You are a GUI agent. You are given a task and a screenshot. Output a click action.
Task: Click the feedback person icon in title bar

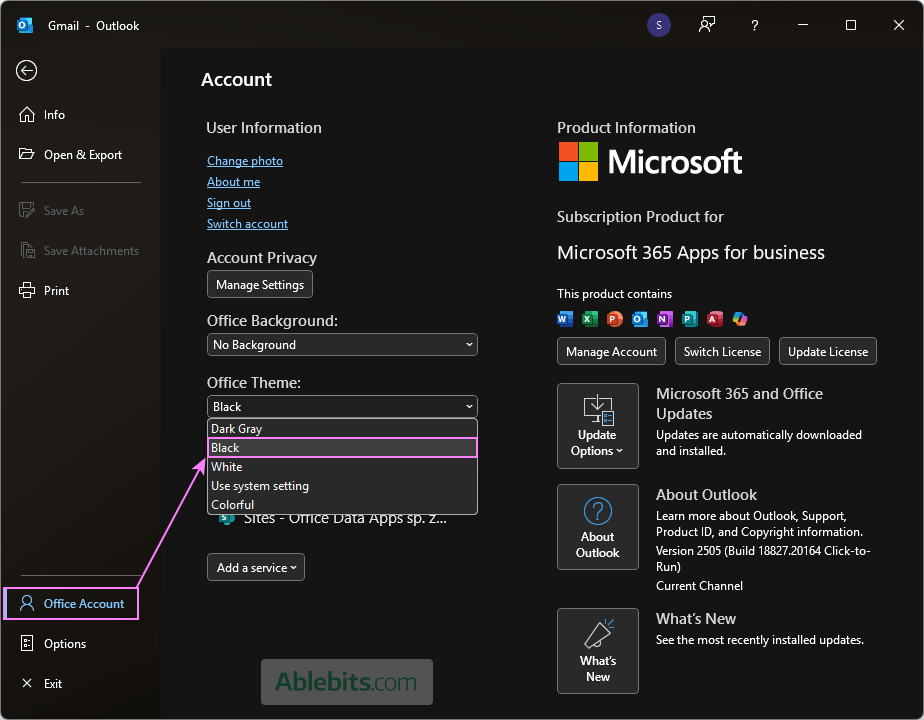click(x=707, y=25)
